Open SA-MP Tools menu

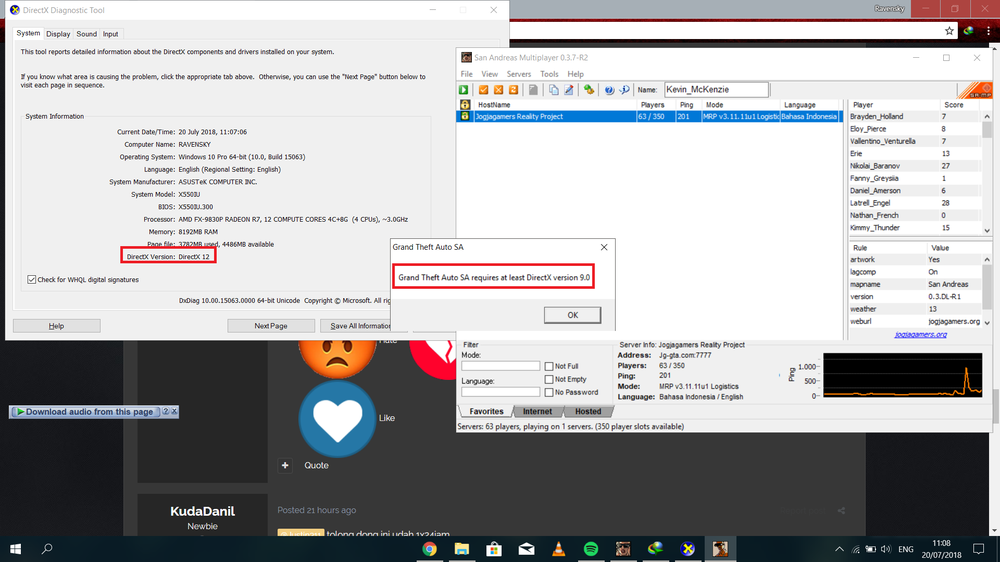(x=549, y=74)
